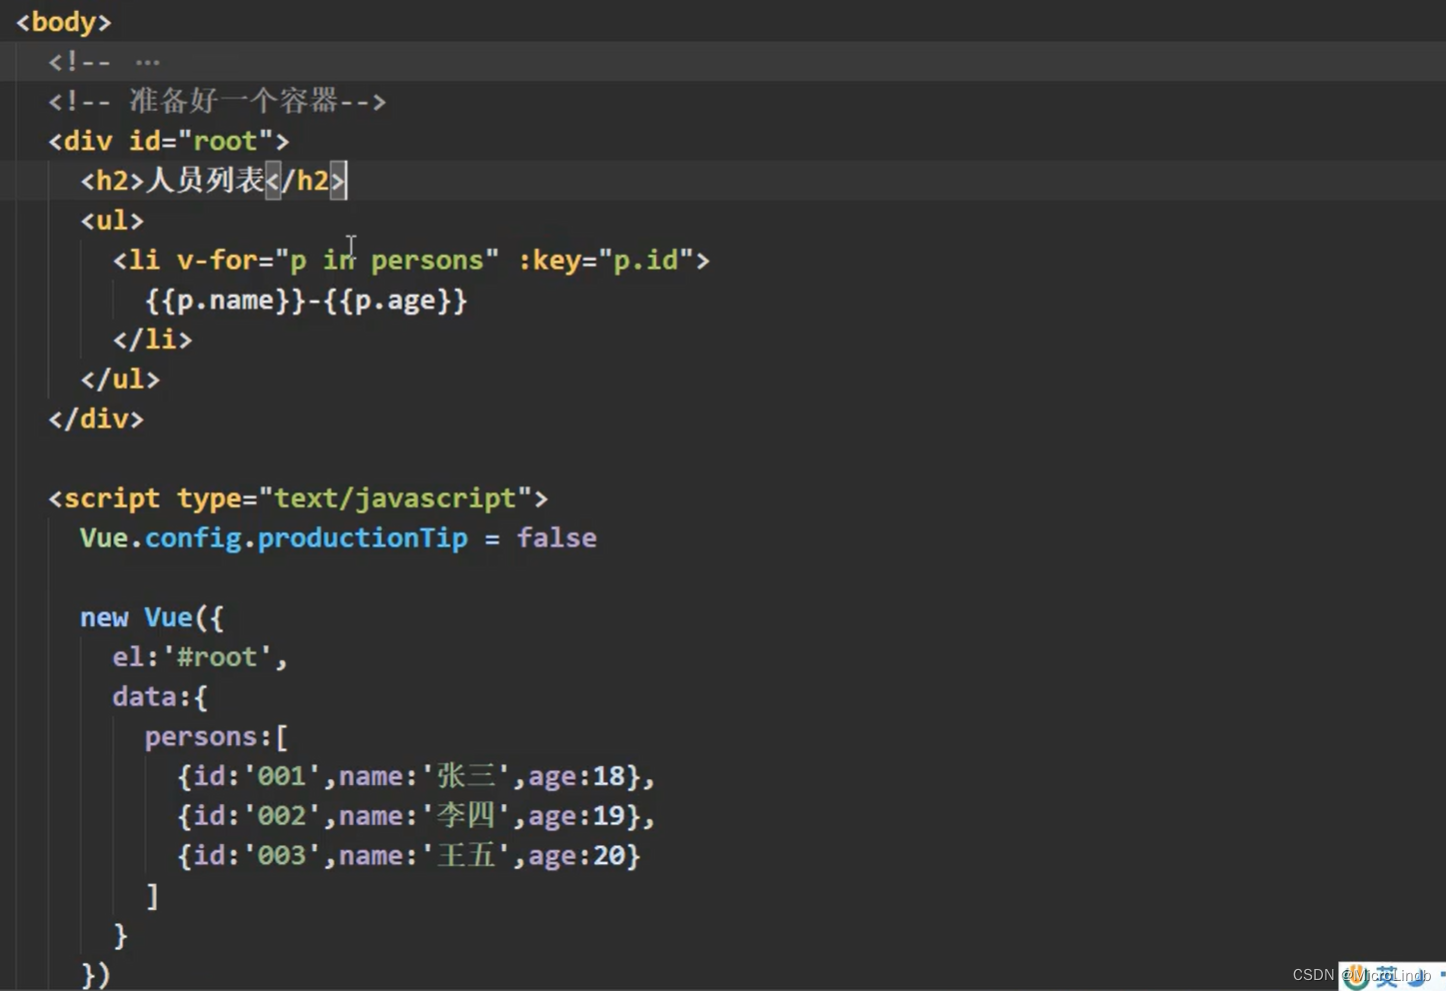Click the opening <ul> tag
This screenshot has width=1446, height=991.
click(112, 220)
